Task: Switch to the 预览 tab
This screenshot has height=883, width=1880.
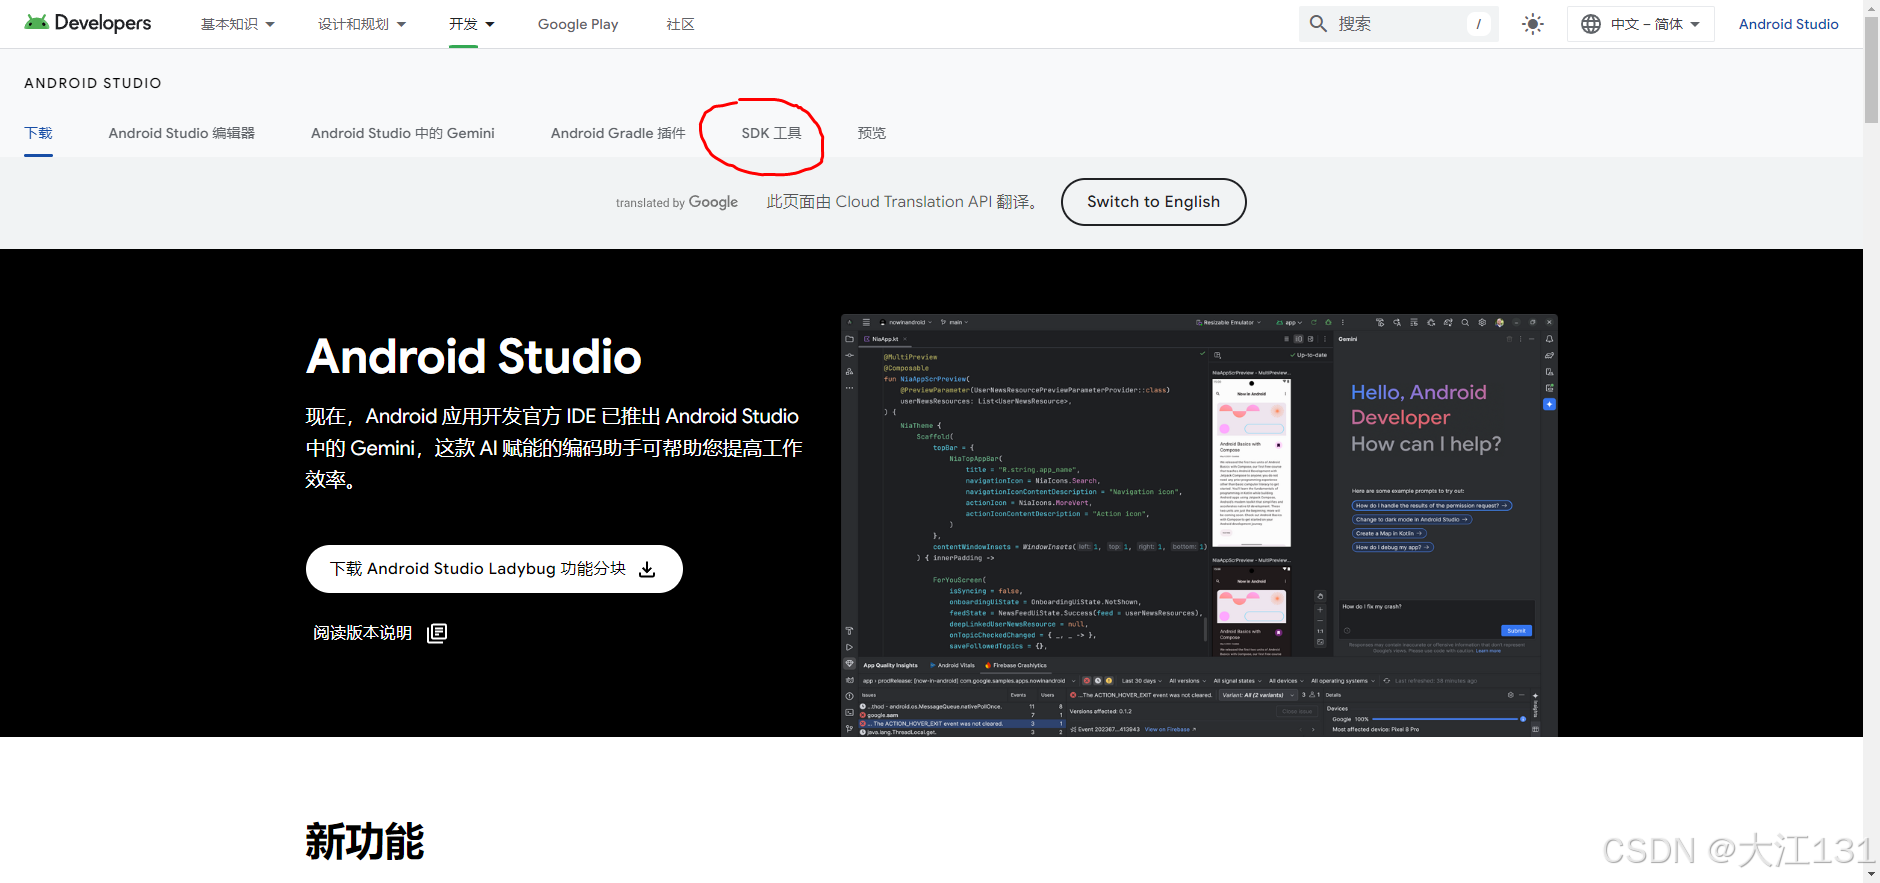Action: 872,133
